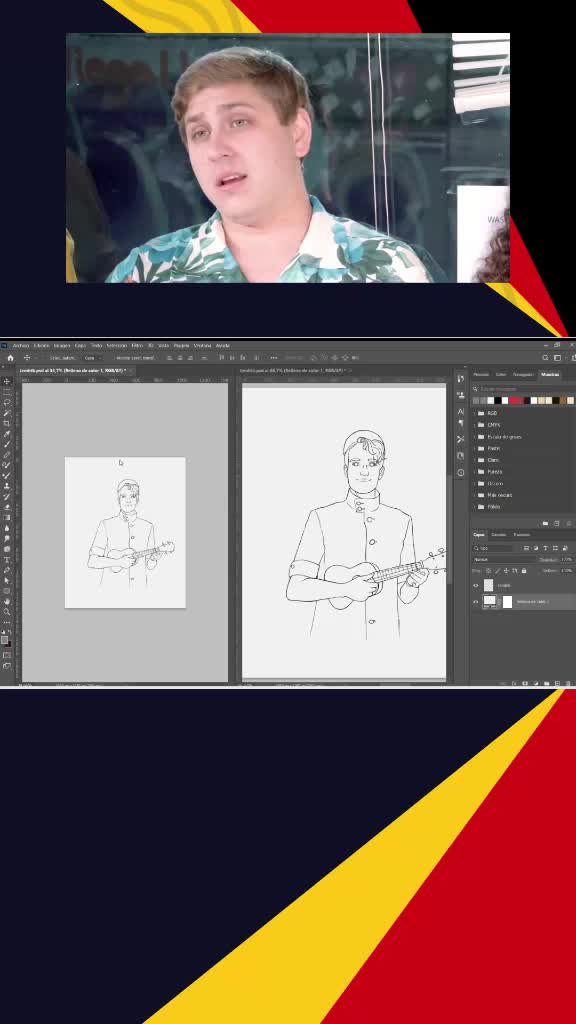Open the Ventana menu
The width and height of the screenshot is (576, 1024).
tap(202, 345)
